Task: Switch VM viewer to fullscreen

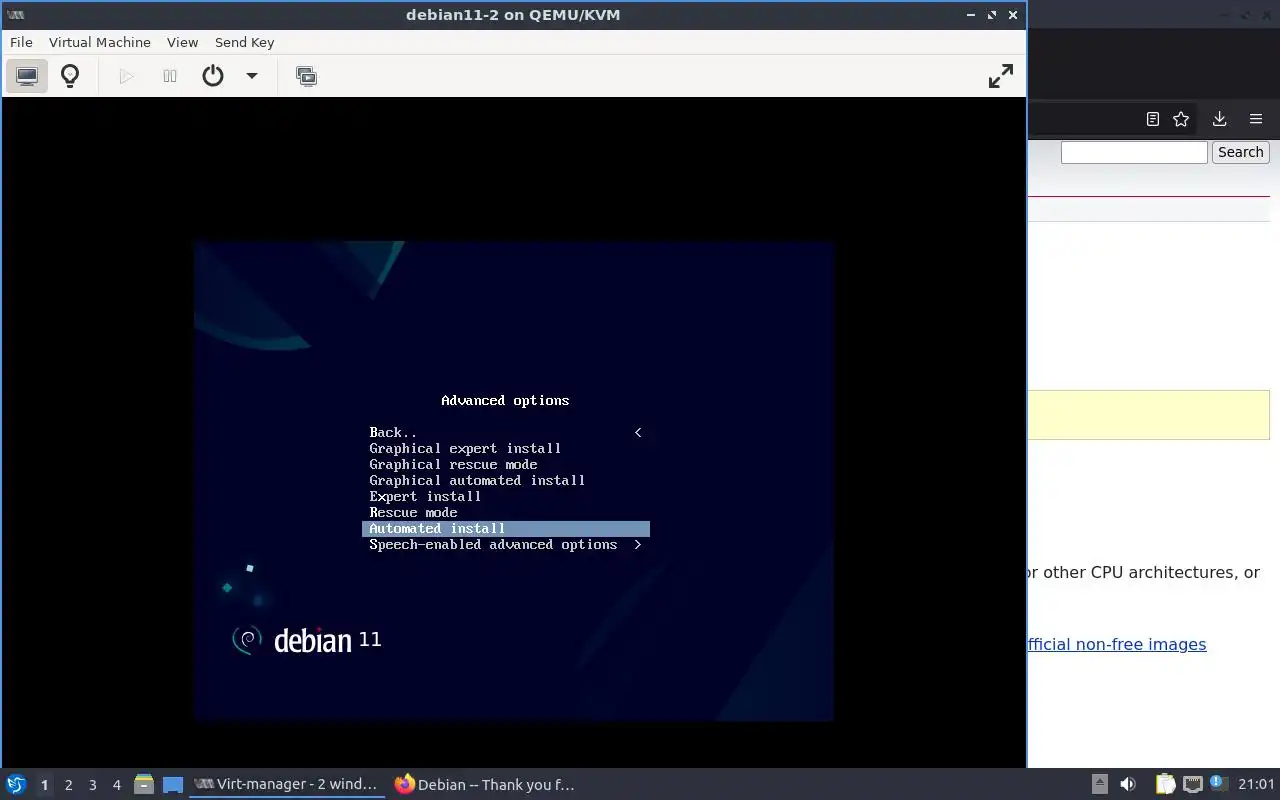Action: tap(1001, 76)
